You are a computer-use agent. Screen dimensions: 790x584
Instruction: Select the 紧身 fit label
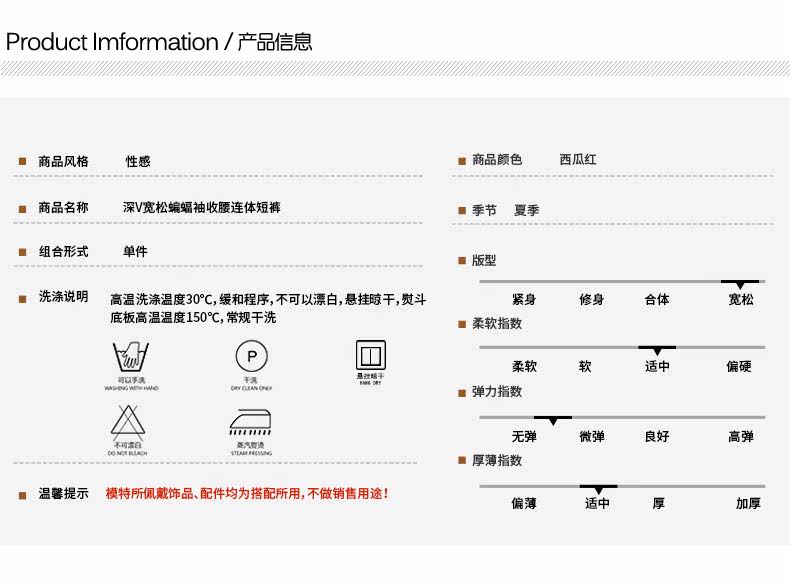(524, 299)
